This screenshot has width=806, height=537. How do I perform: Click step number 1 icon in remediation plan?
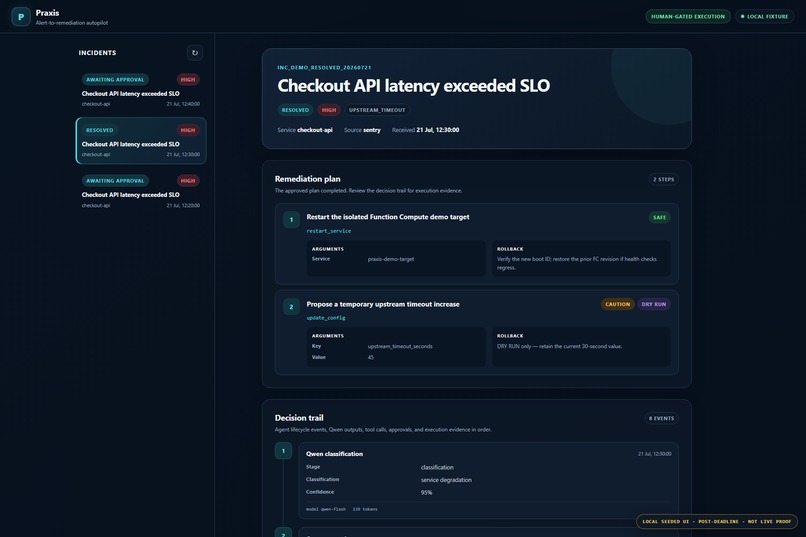point(291,220)
